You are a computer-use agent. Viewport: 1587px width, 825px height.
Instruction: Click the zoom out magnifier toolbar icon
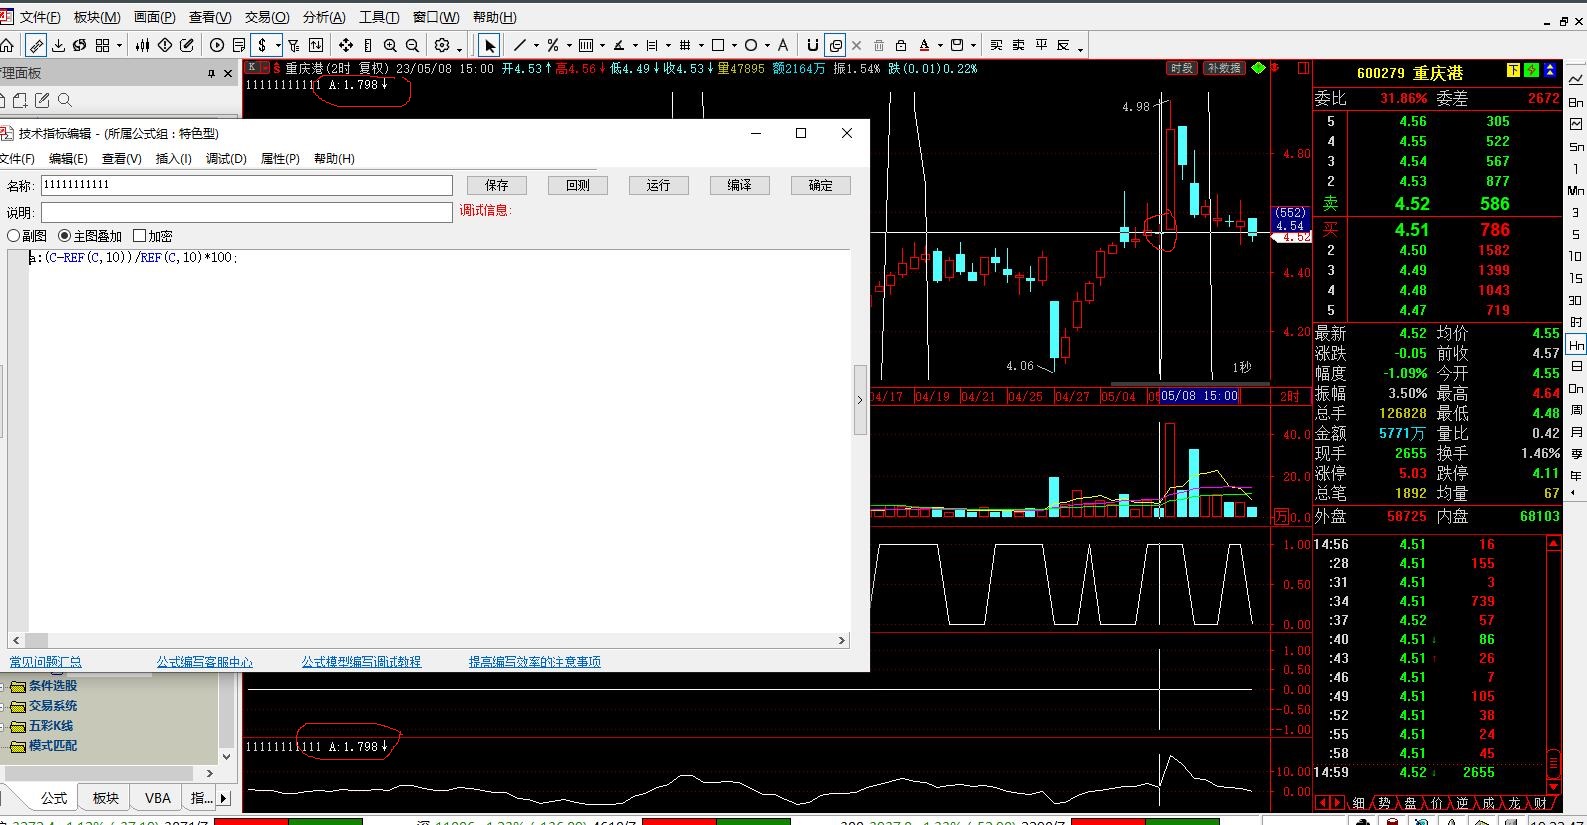[412, 45]
